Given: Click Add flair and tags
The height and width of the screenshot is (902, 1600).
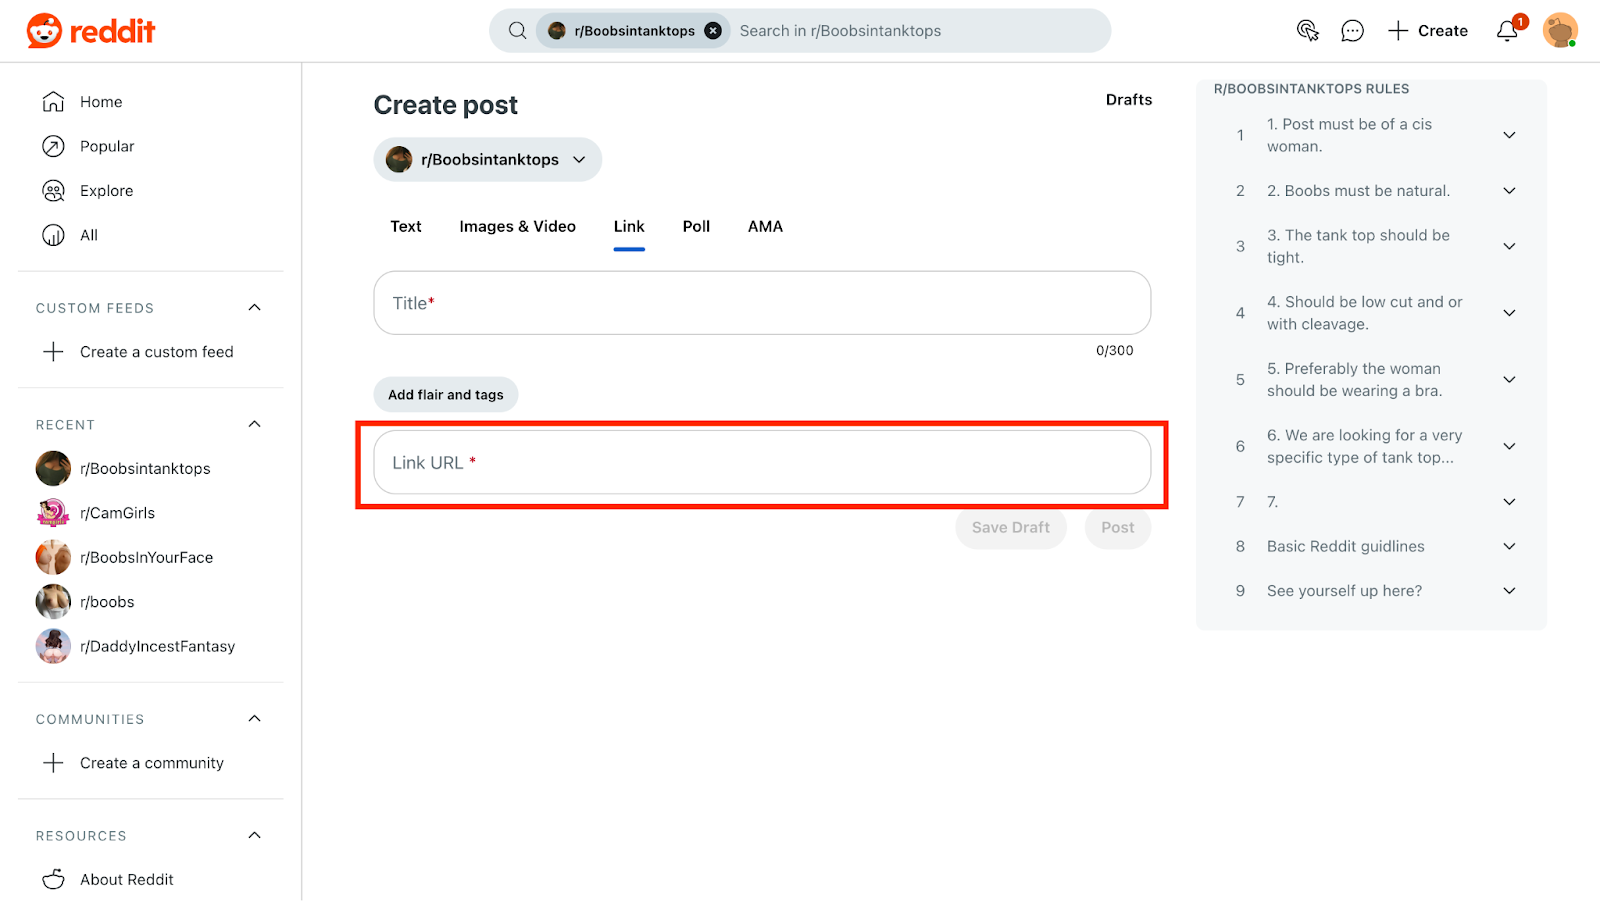Looking at the screenshot, I should pos(446,395).
